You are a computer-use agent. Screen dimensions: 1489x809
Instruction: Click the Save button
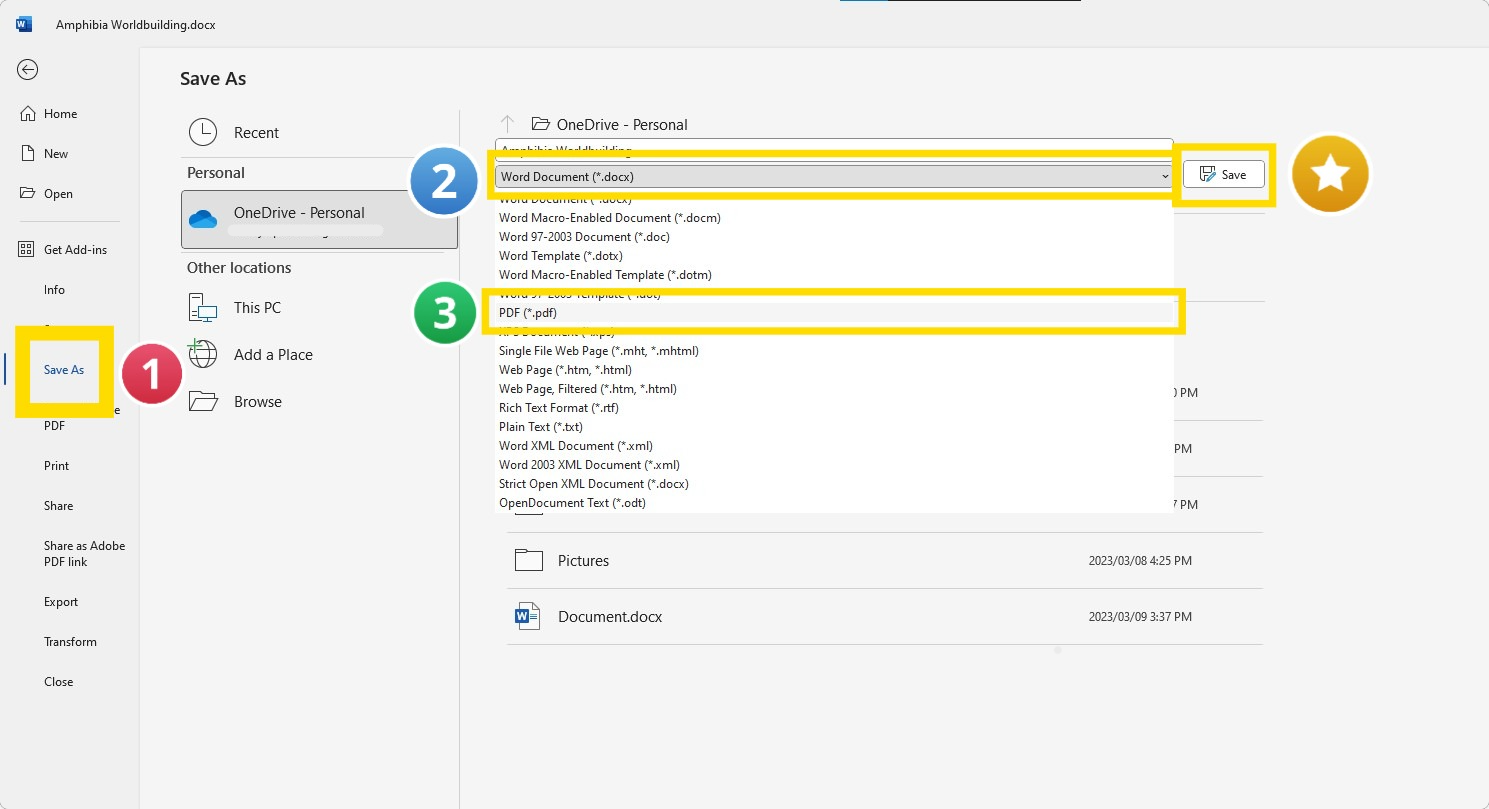pos(1224,174)
